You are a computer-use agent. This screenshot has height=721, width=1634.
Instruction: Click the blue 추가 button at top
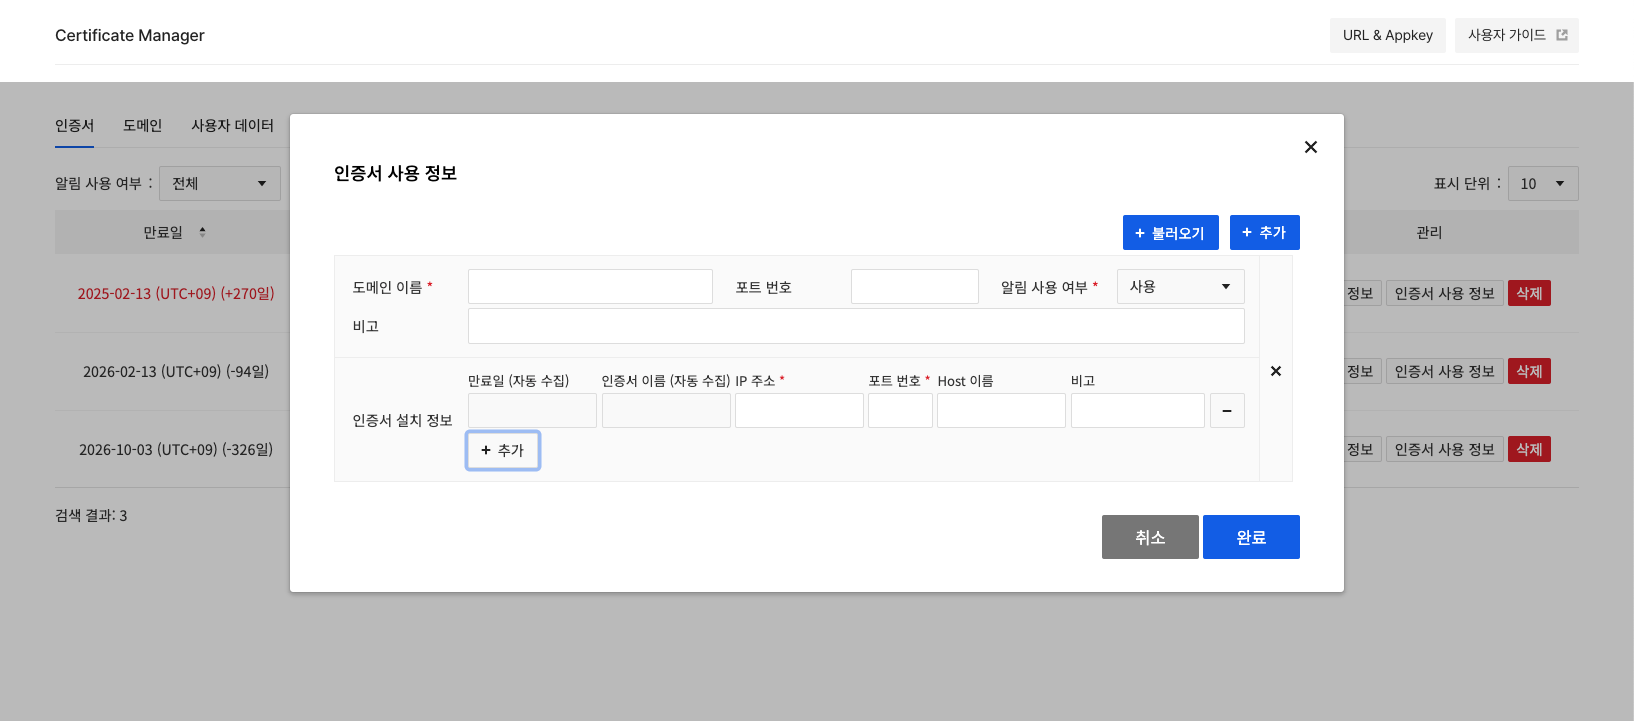coord(1264,233)
